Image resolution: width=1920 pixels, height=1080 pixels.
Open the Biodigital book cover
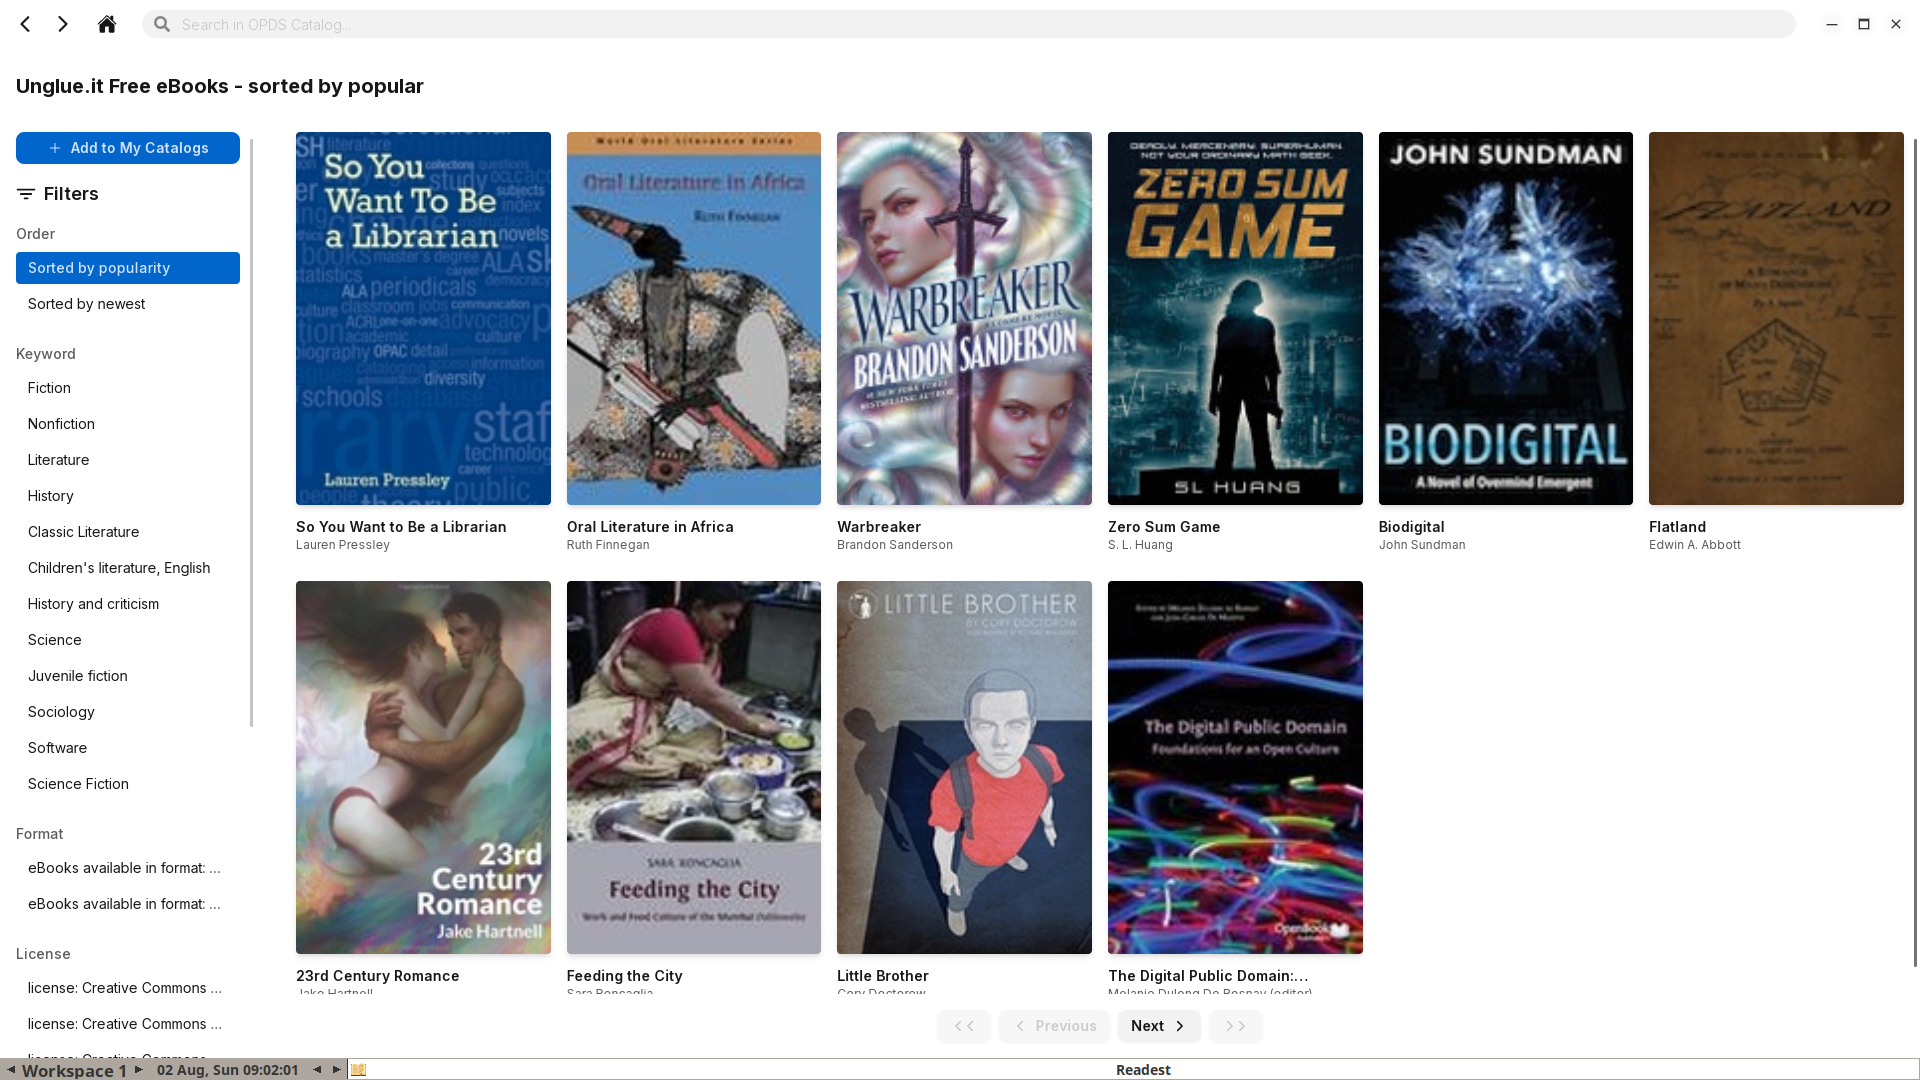tap(1506, 318)
